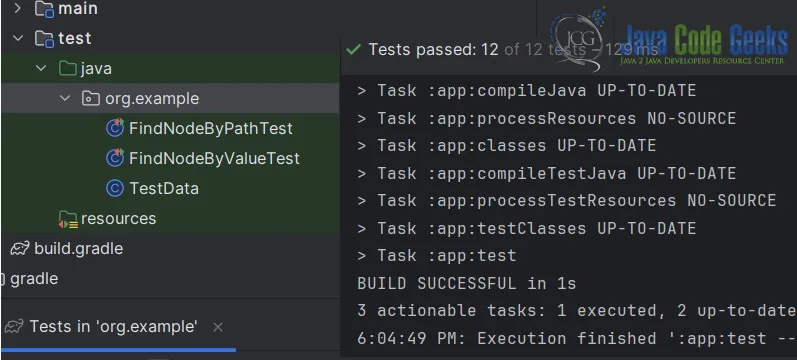
Task: Select the gradle folder
Action: pyautogui.click(x=34, y=279)
